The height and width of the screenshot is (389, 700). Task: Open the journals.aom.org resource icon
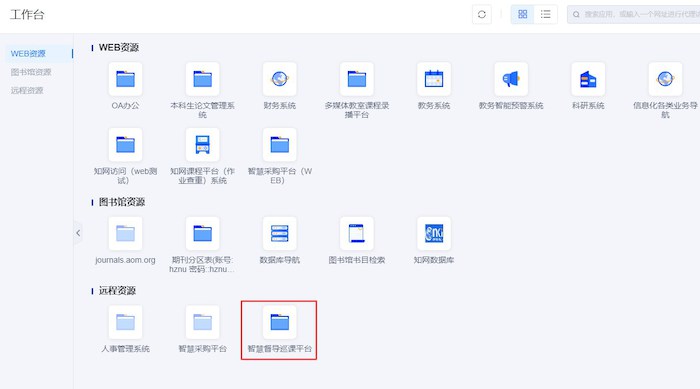pos(125,234)
